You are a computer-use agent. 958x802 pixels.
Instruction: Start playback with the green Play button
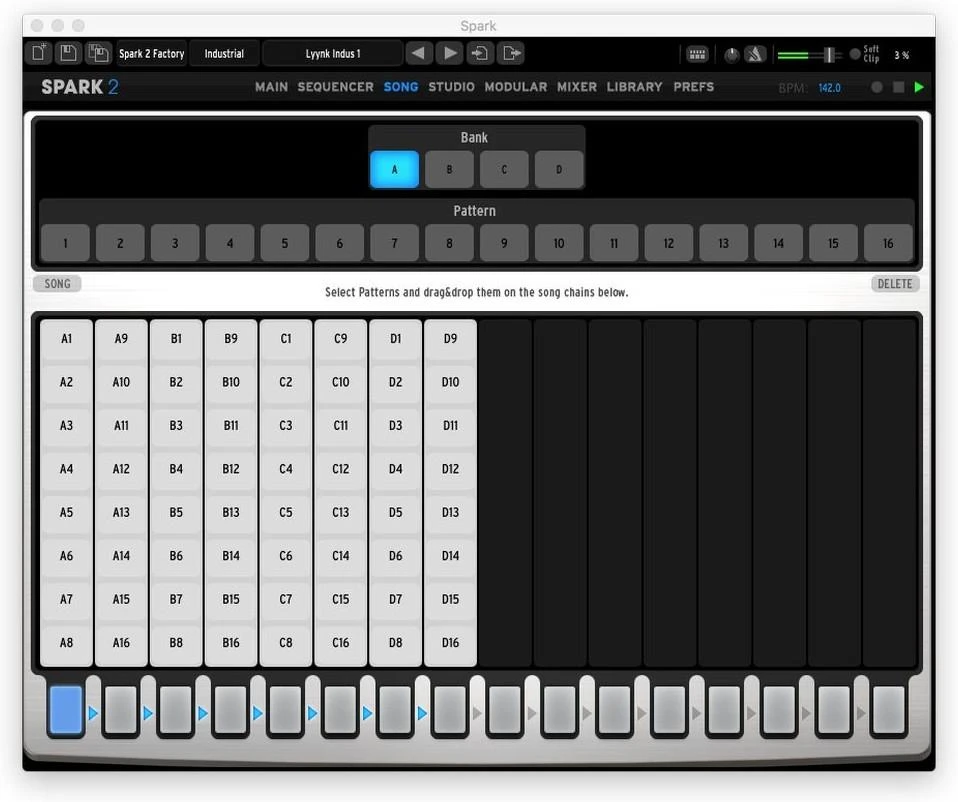919,87
